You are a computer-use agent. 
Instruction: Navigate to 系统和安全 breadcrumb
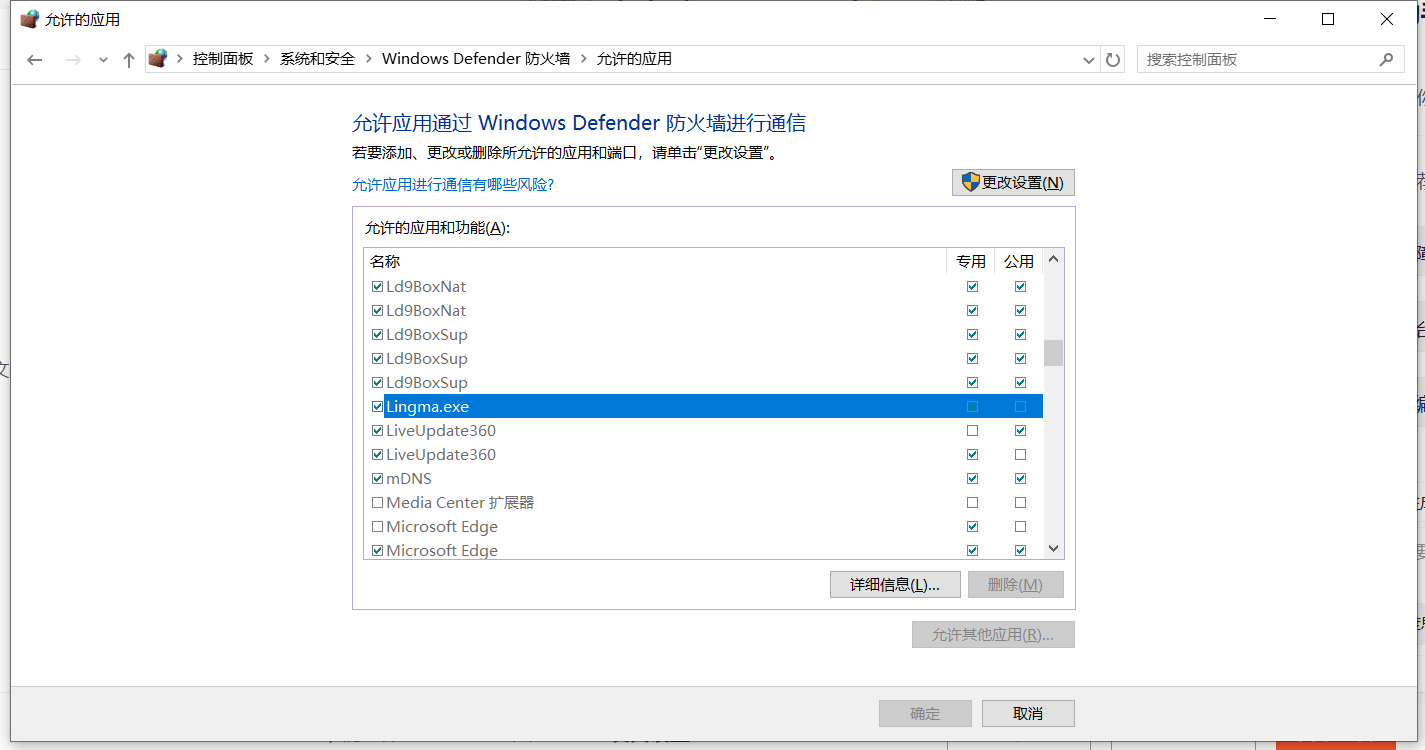point(318,59)
